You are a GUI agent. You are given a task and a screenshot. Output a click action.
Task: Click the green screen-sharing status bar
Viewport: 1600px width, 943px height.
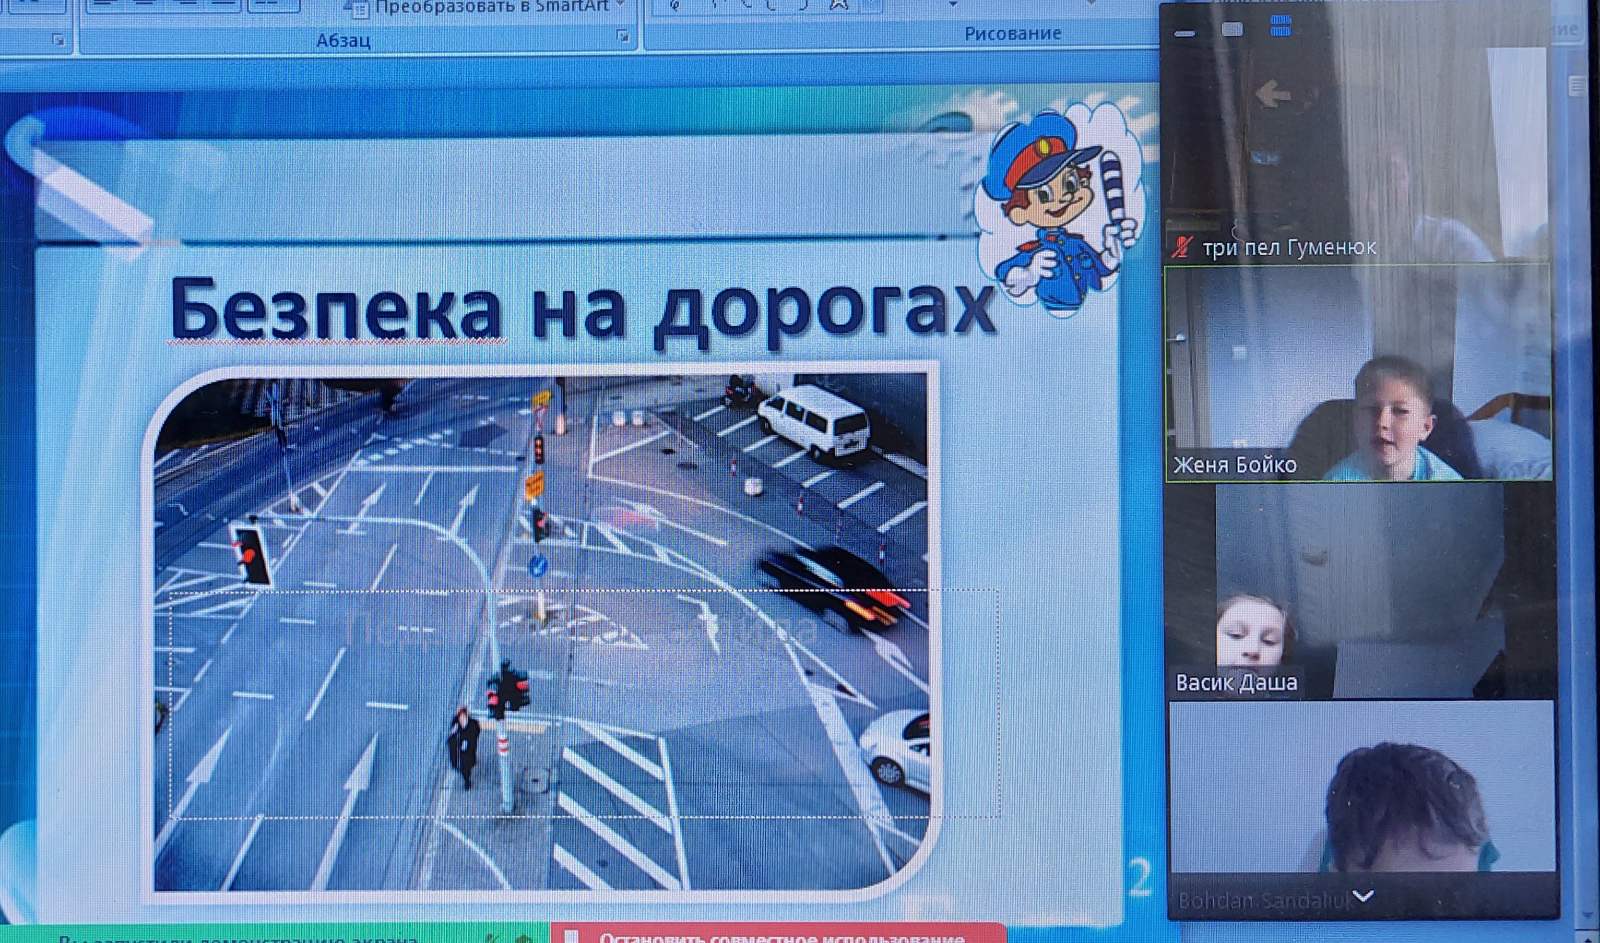point(270,936)
